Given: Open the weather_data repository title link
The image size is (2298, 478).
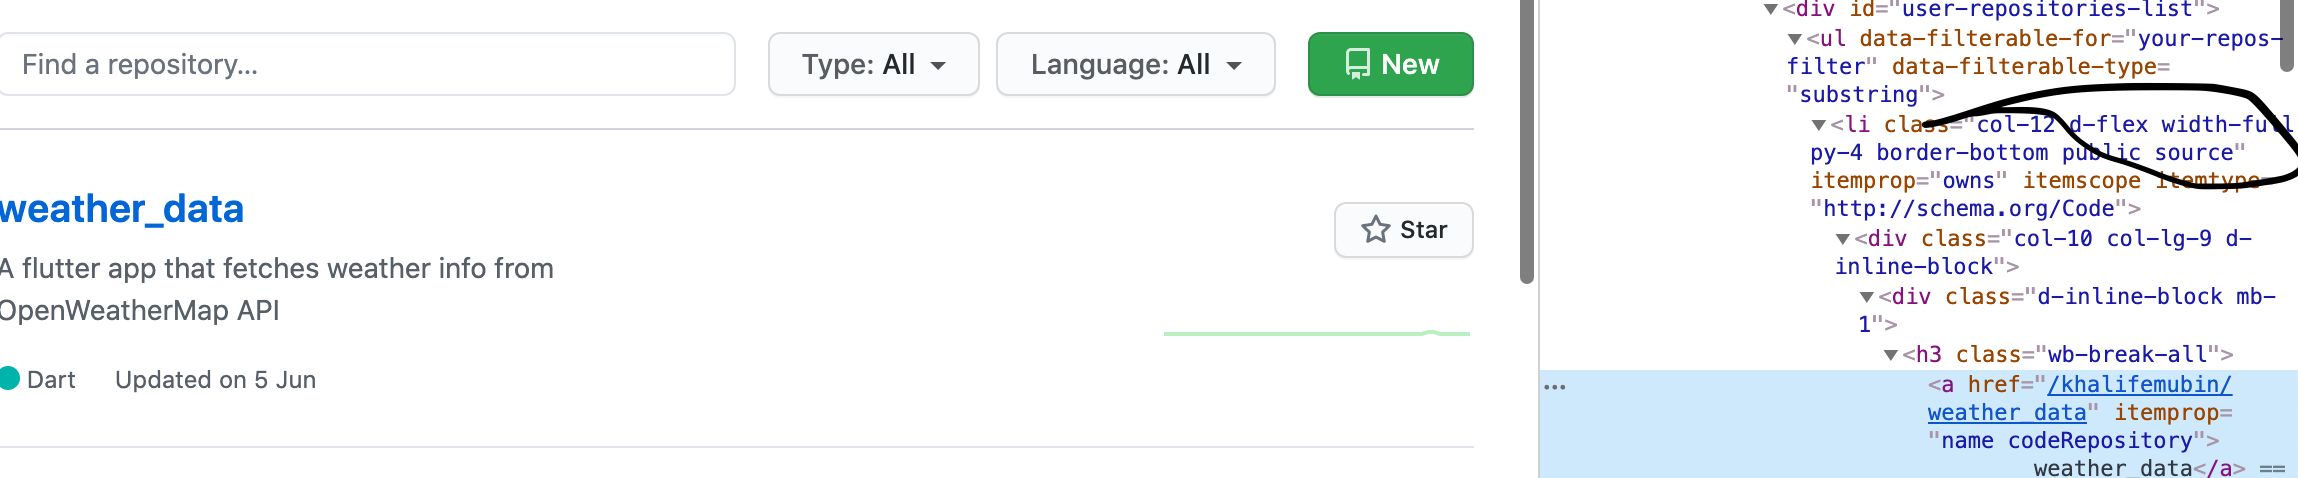Looking at the screenshot, I should click(x=122, y=209).
